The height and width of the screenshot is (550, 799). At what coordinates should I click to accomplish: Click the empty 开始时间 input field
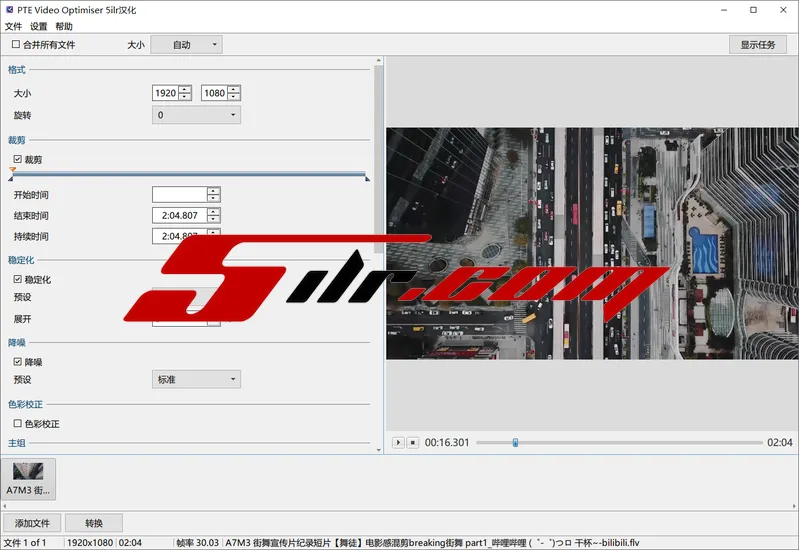pos(180,195)
